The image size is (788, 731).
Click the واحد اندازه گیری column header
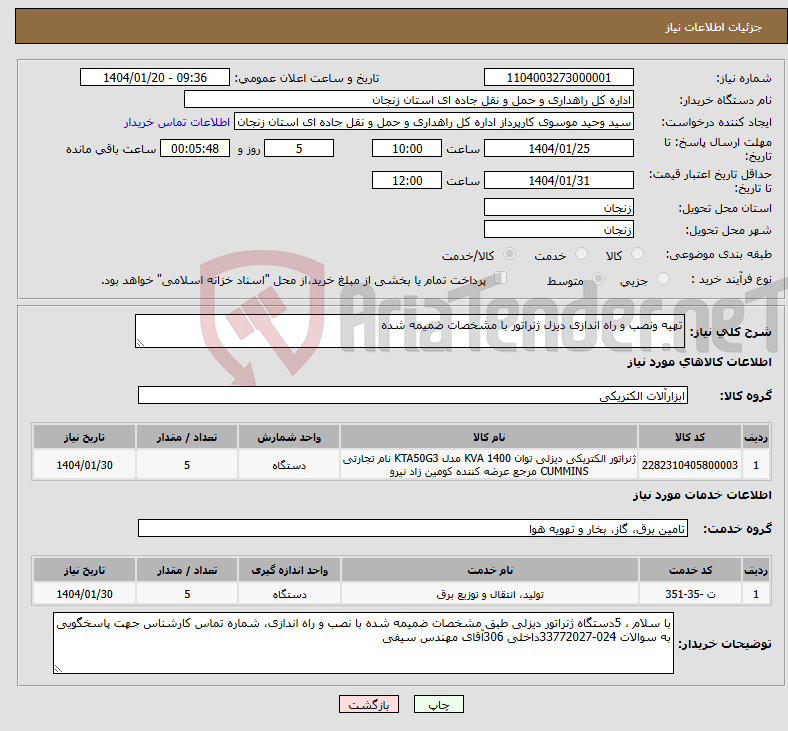point(289,570)
